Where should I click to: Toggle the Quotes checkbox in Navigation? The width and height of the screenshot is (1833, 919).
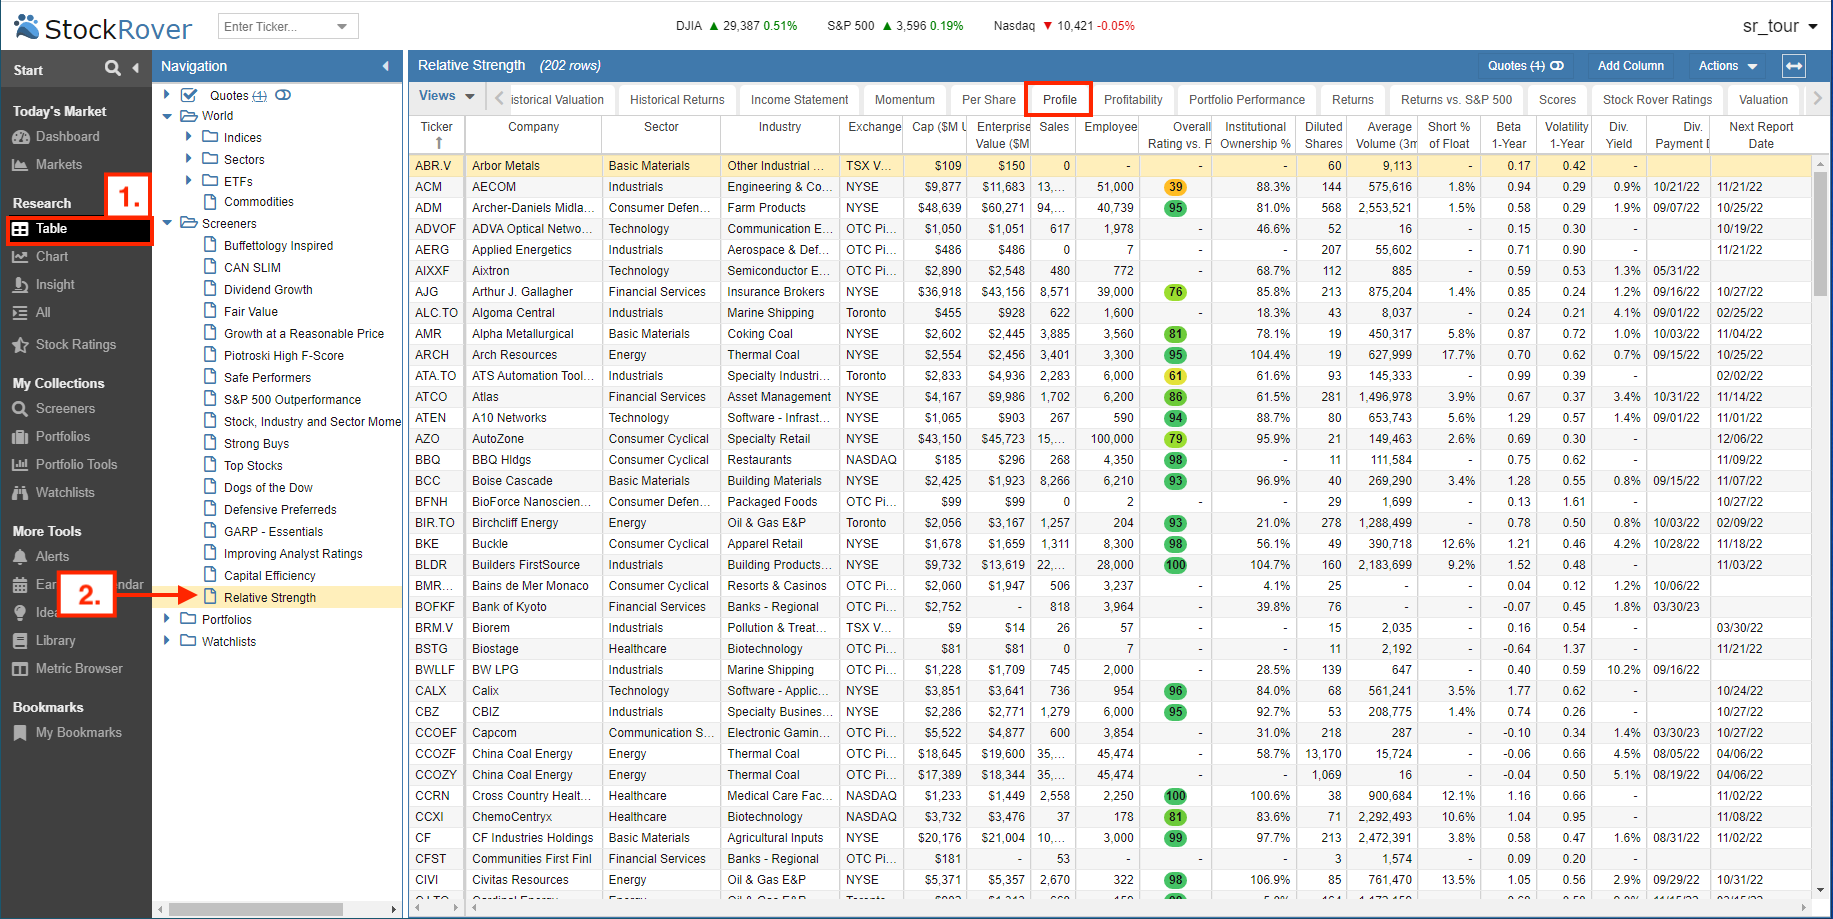pyautogui.click(x=189, y=95)
